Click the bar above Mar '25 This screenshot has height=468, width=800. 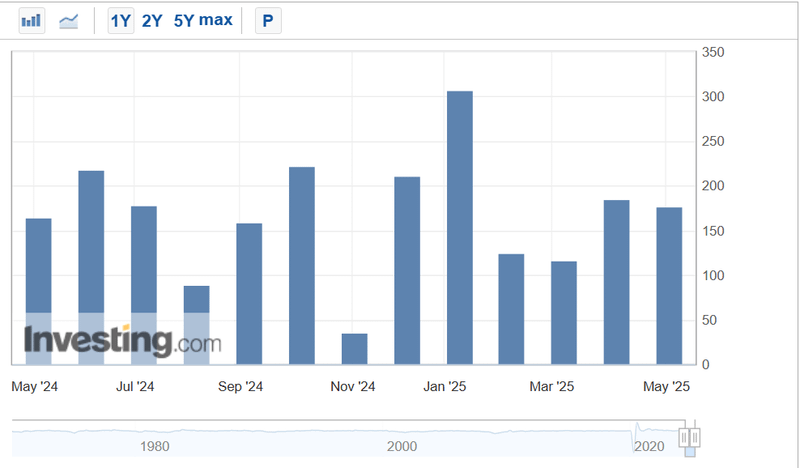click(x=564, y=313)
